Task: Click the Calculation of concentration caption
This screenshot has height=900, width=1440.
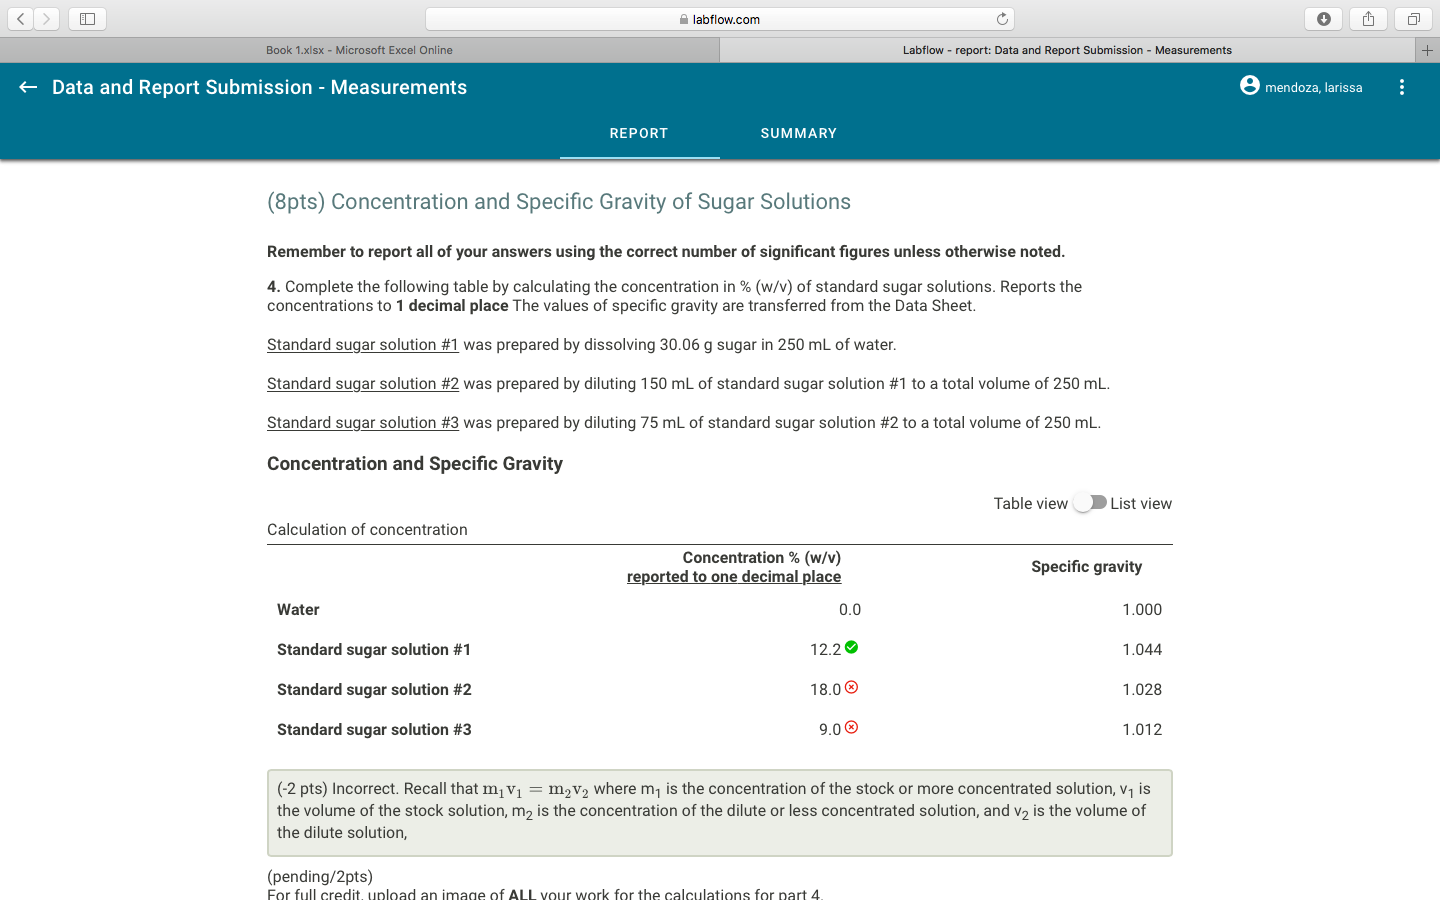Action: click(x=367, y=530)
